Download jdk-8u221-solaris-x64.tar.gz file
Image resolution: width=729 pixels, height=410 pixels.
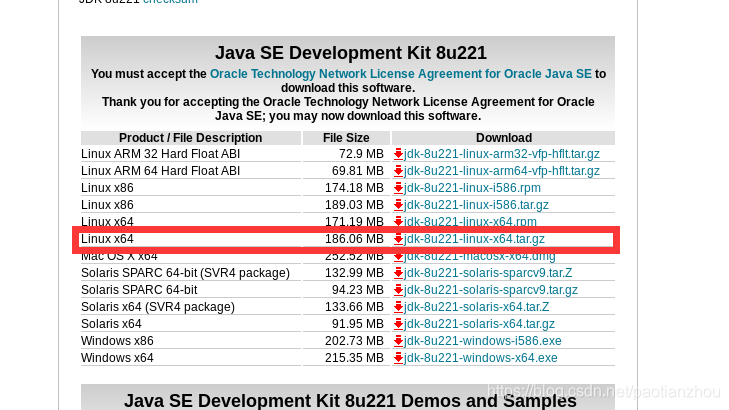click(479, 324)
